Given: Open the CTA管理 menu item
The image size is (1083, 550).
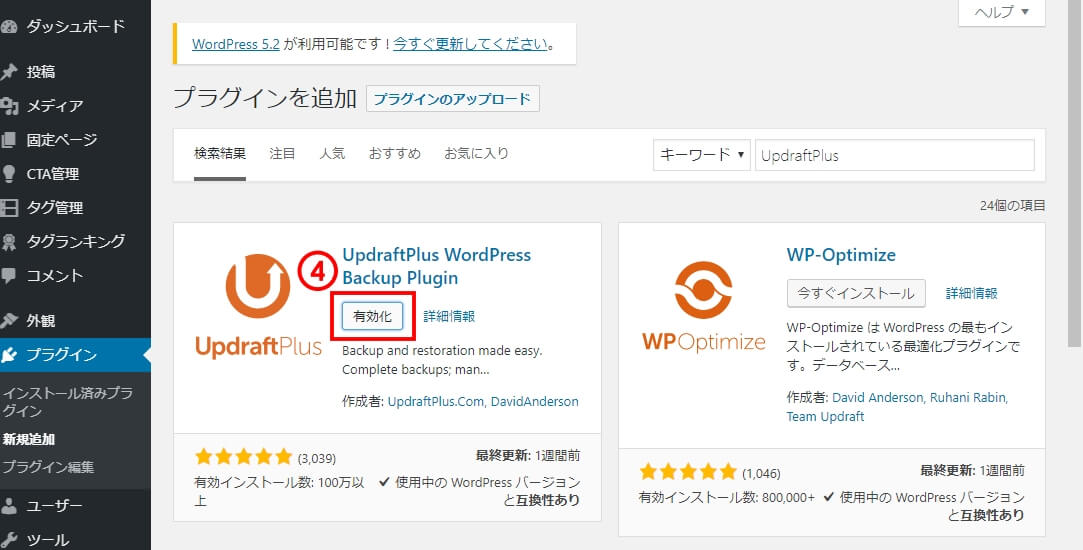Looking at the screenshot, I should pos(52,173).
